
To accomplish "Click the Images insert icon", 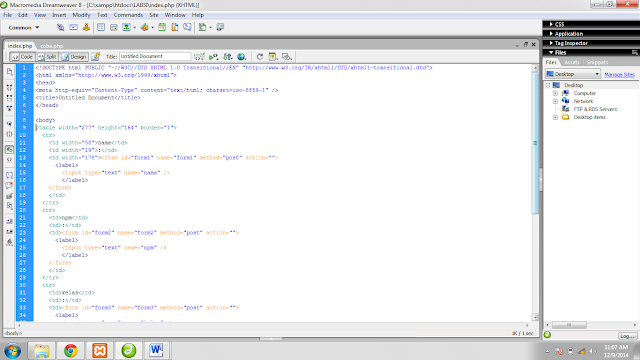I will click(127, 27).
